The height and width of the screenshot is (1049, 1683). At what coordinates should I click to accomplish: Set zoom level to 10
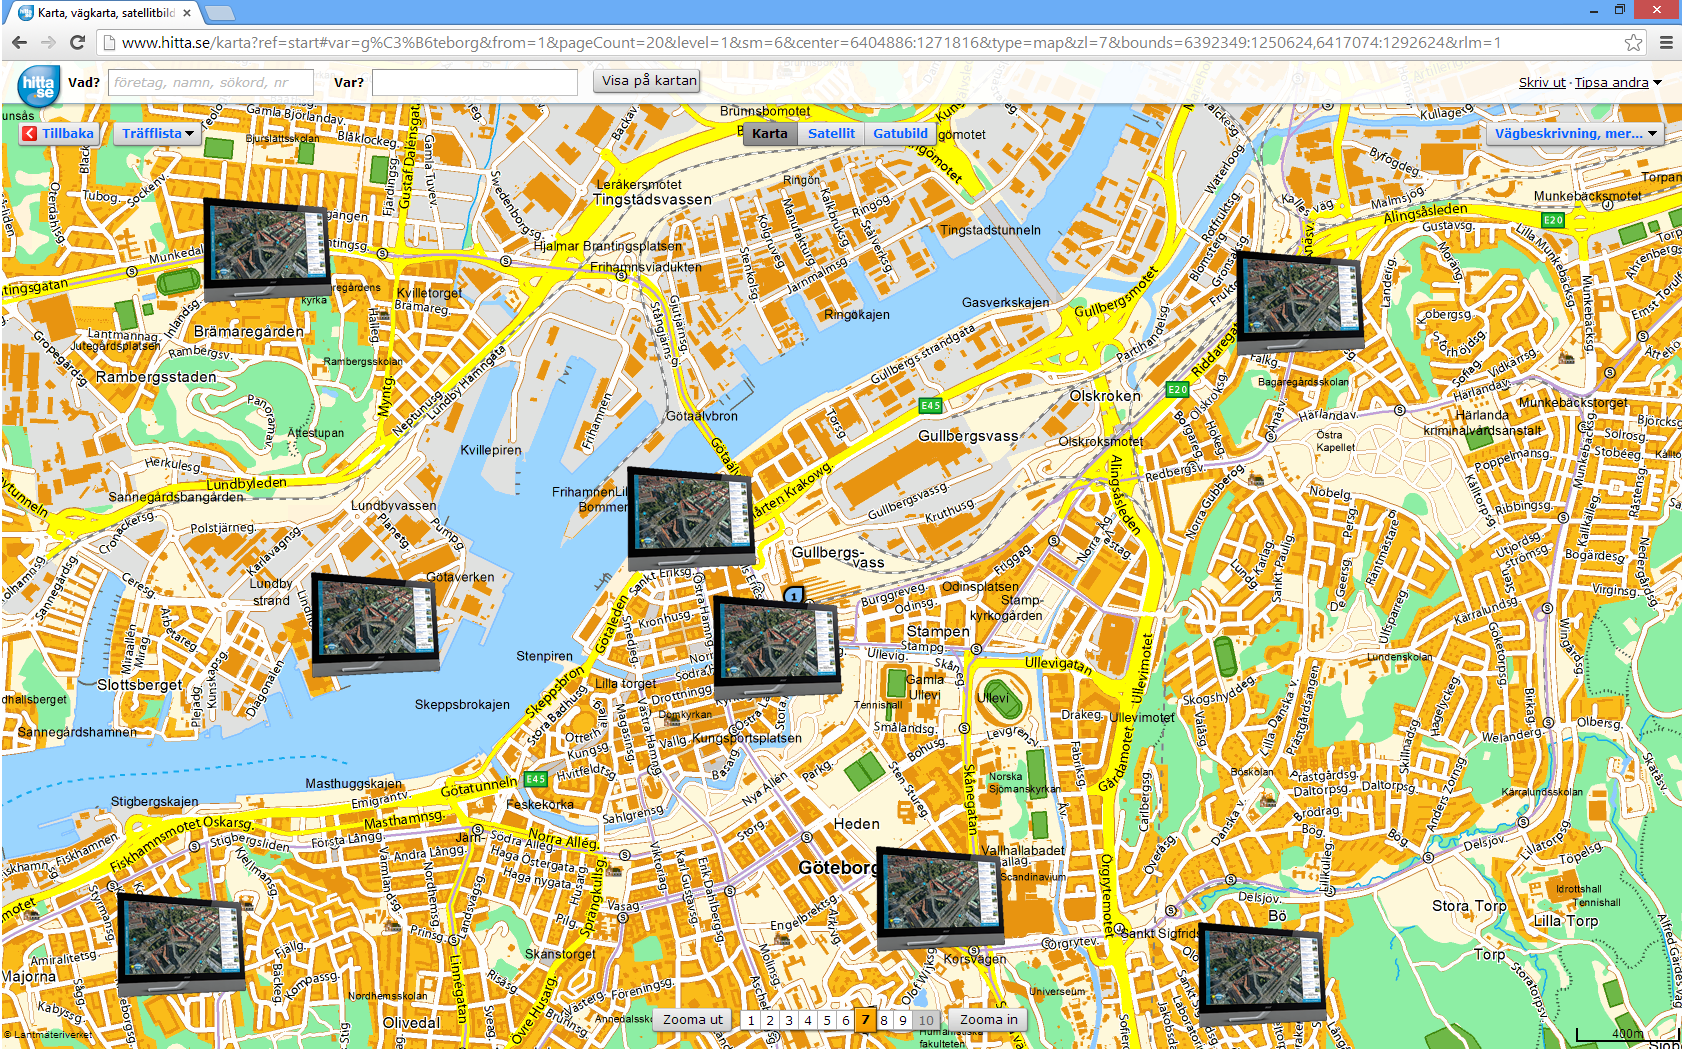point(926,1021)
